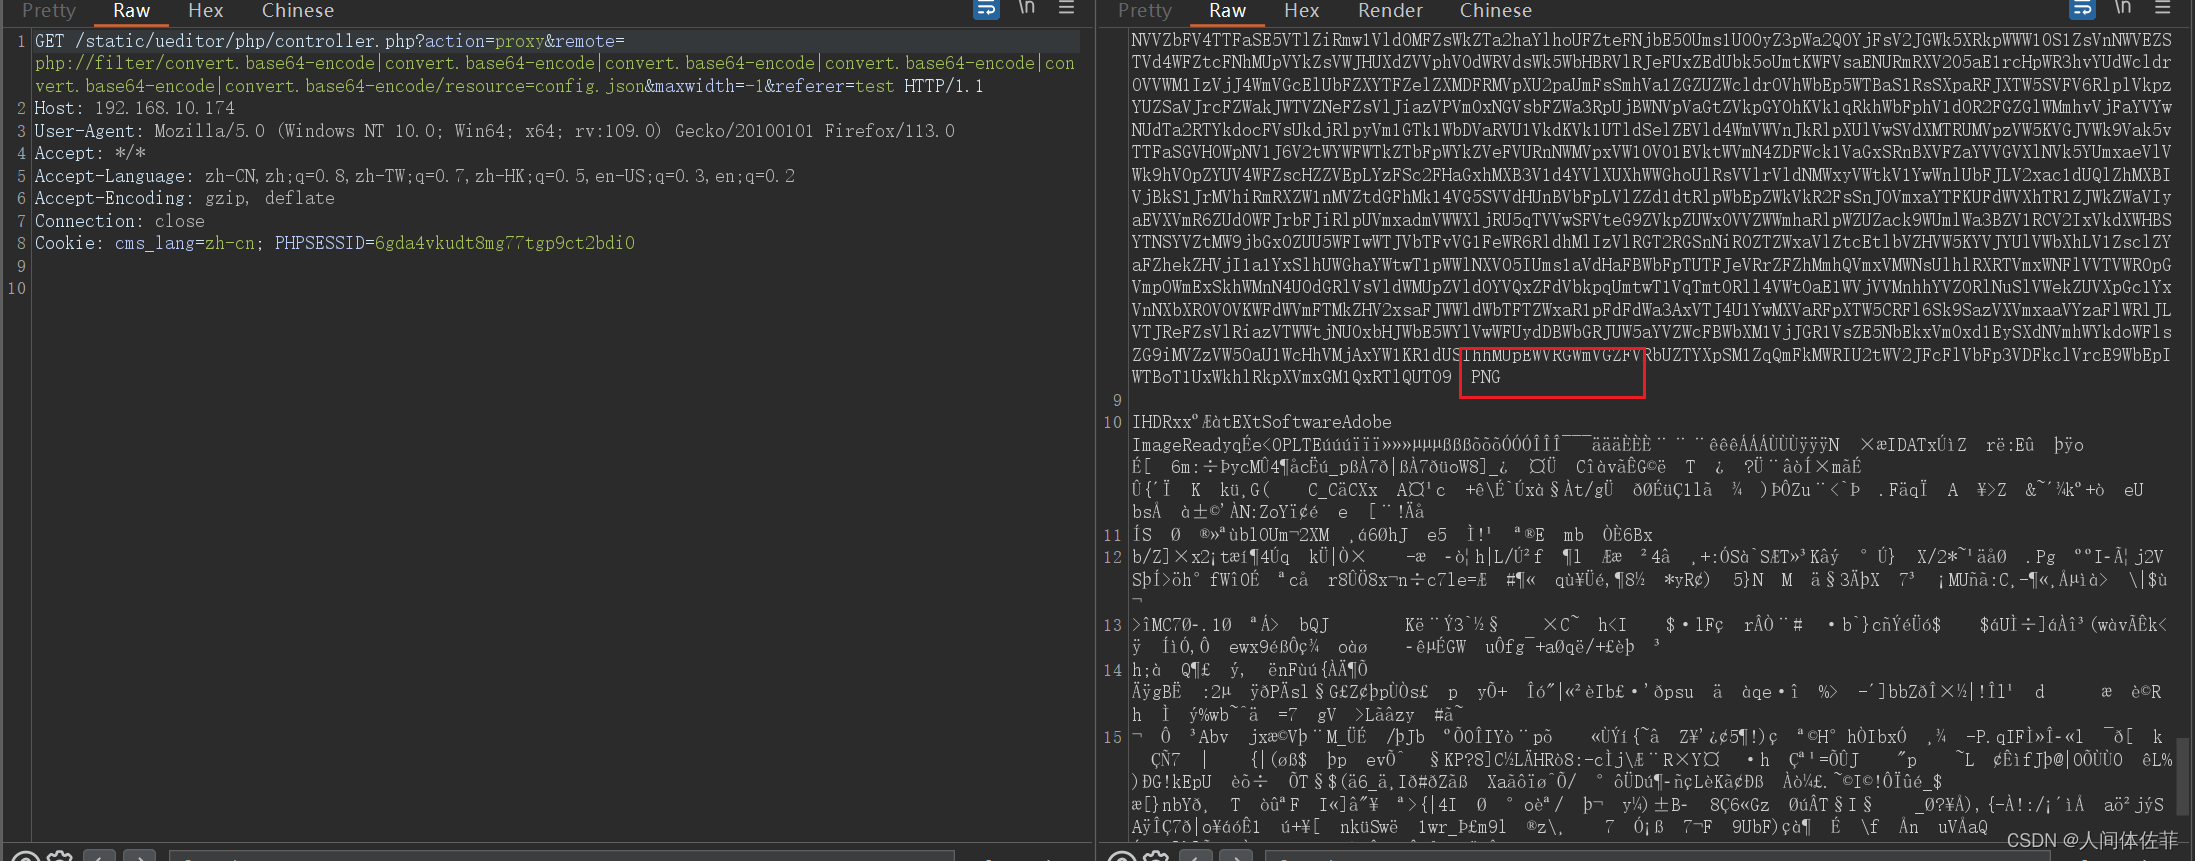Toggle non-printable \n characters in response viewer

tap(2123, 8)
